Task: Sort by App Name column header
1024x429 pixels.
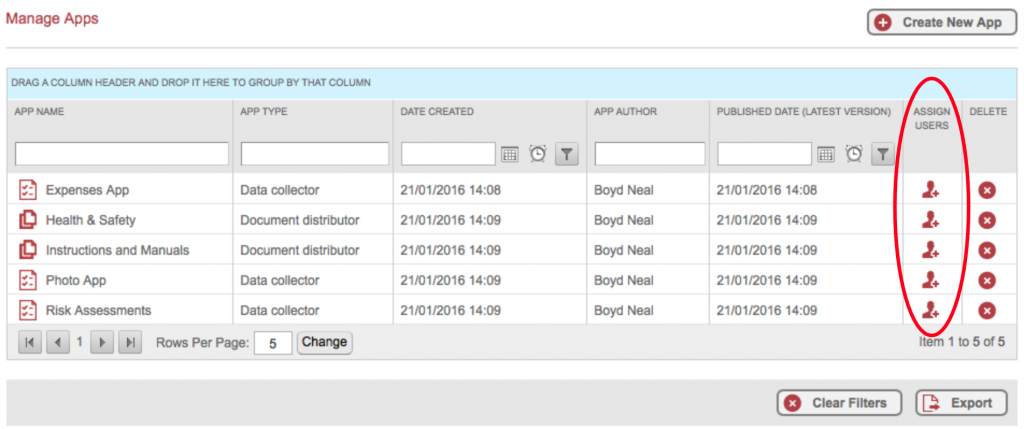Action: click(x=40, y=112)
